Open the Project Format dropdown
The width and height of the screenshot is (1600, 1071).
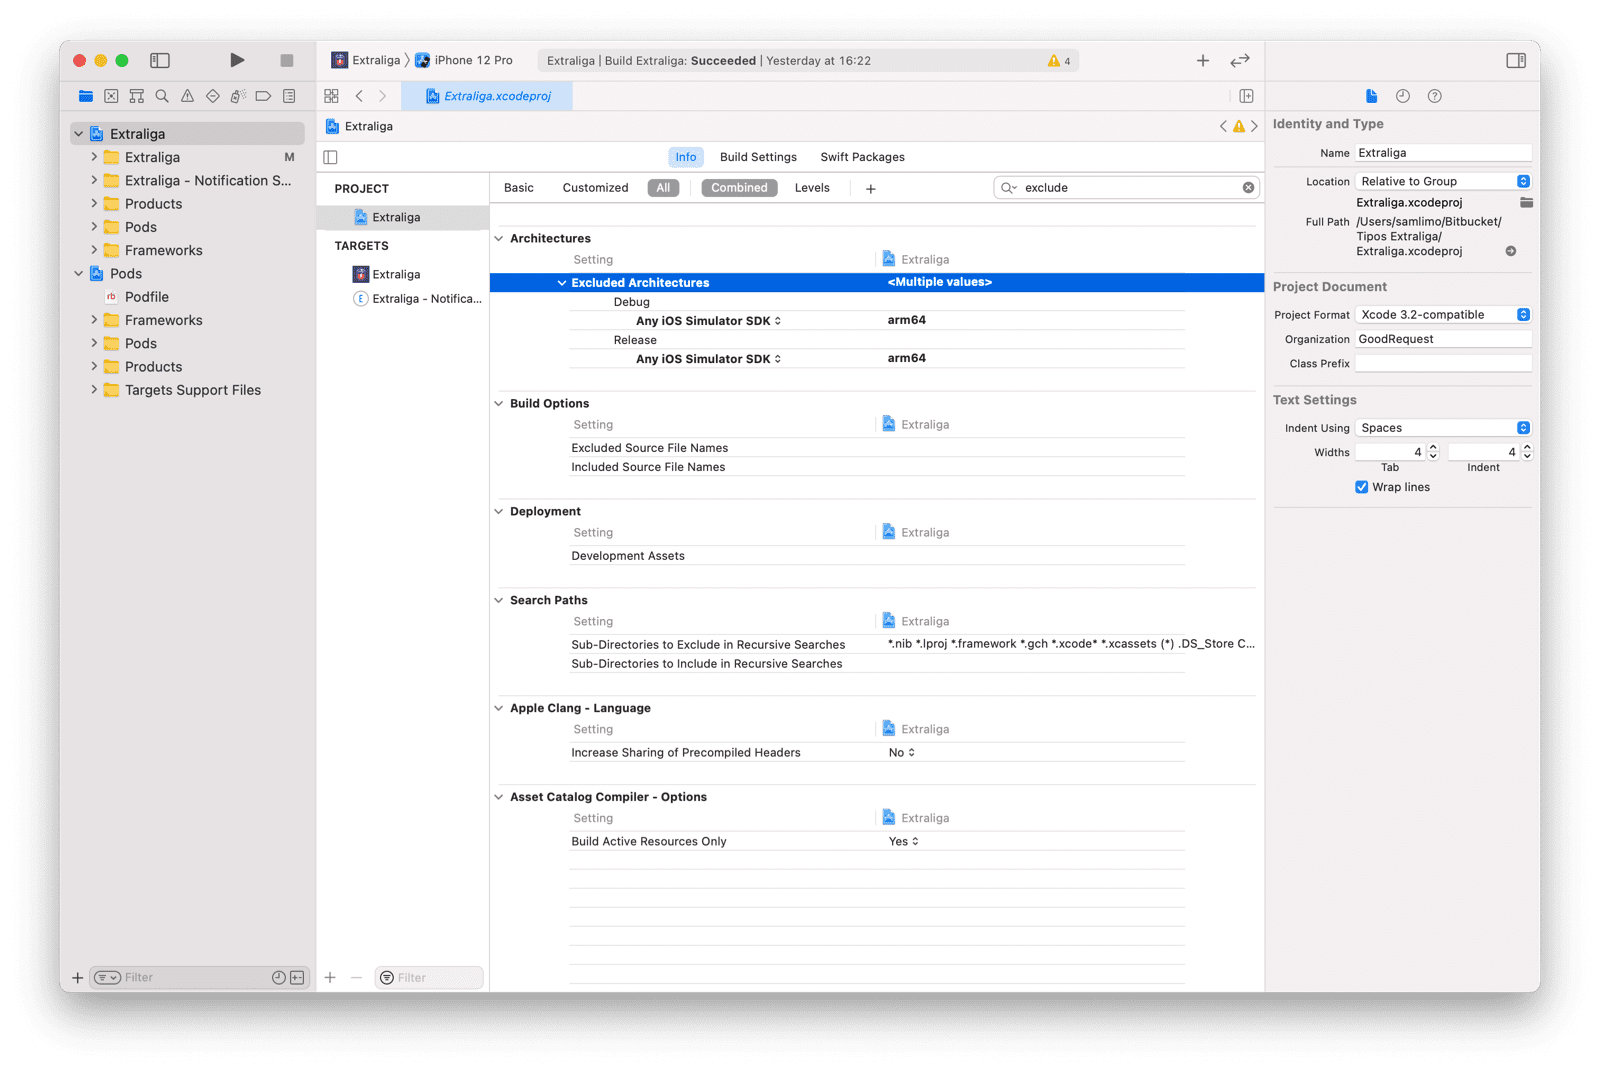pyautogui.click(x=1443, y=314)
